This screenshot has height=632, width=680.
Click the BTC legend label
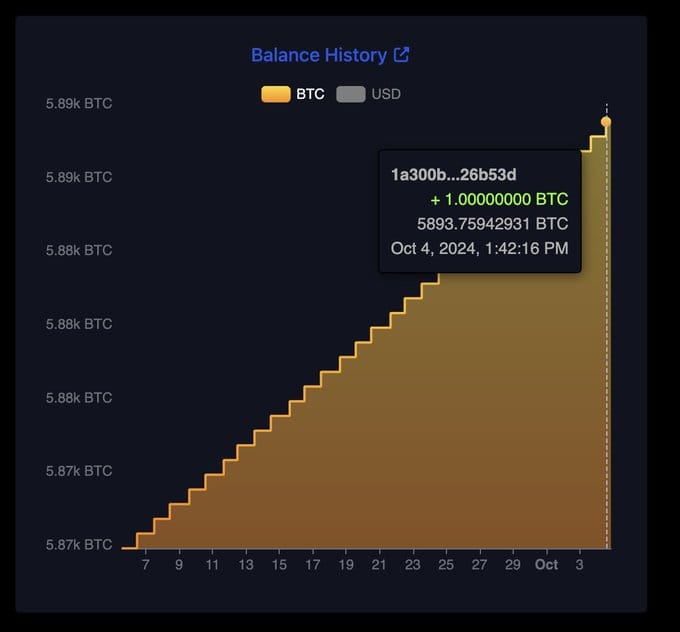point(310,94)
